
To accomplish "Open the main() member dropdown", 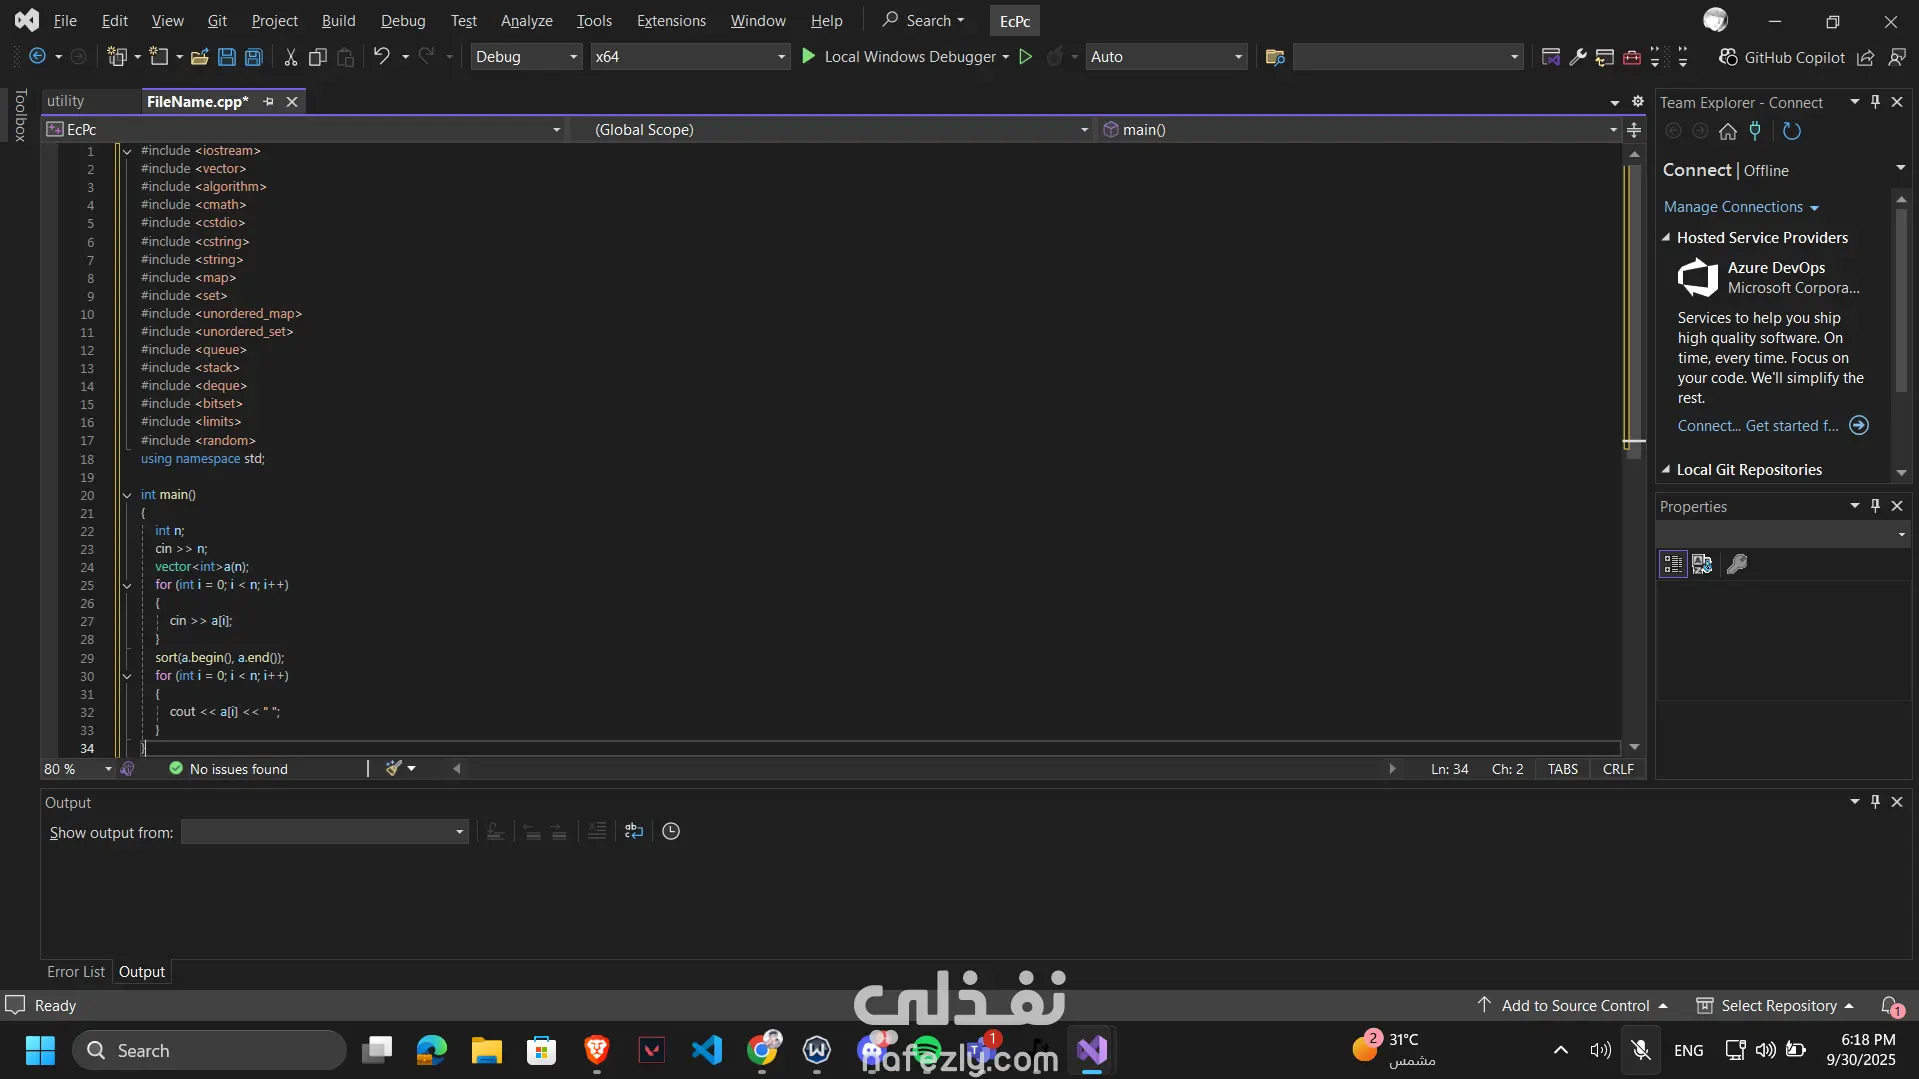I will (x=1359, y=130).
